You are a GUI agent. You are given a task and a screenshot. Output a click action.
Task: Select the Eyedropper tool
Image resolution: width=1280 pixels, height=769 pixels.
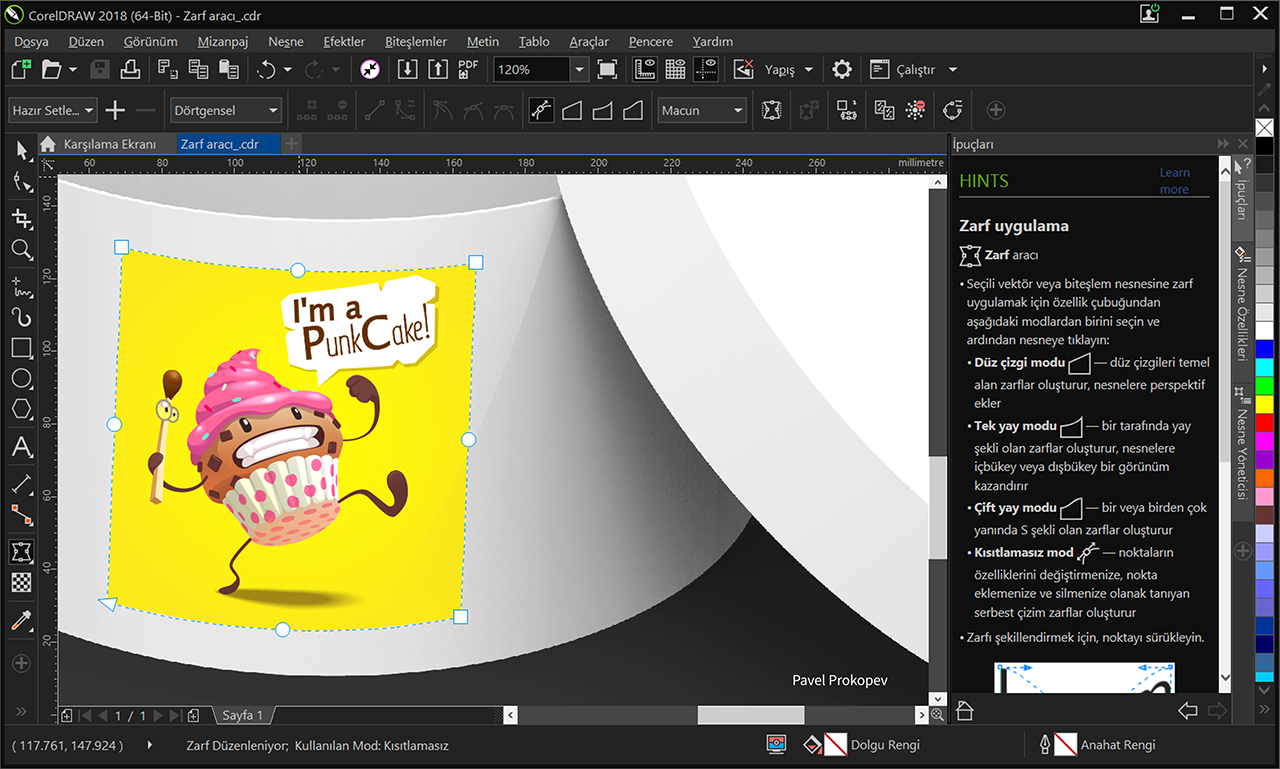tap(21, 621)
